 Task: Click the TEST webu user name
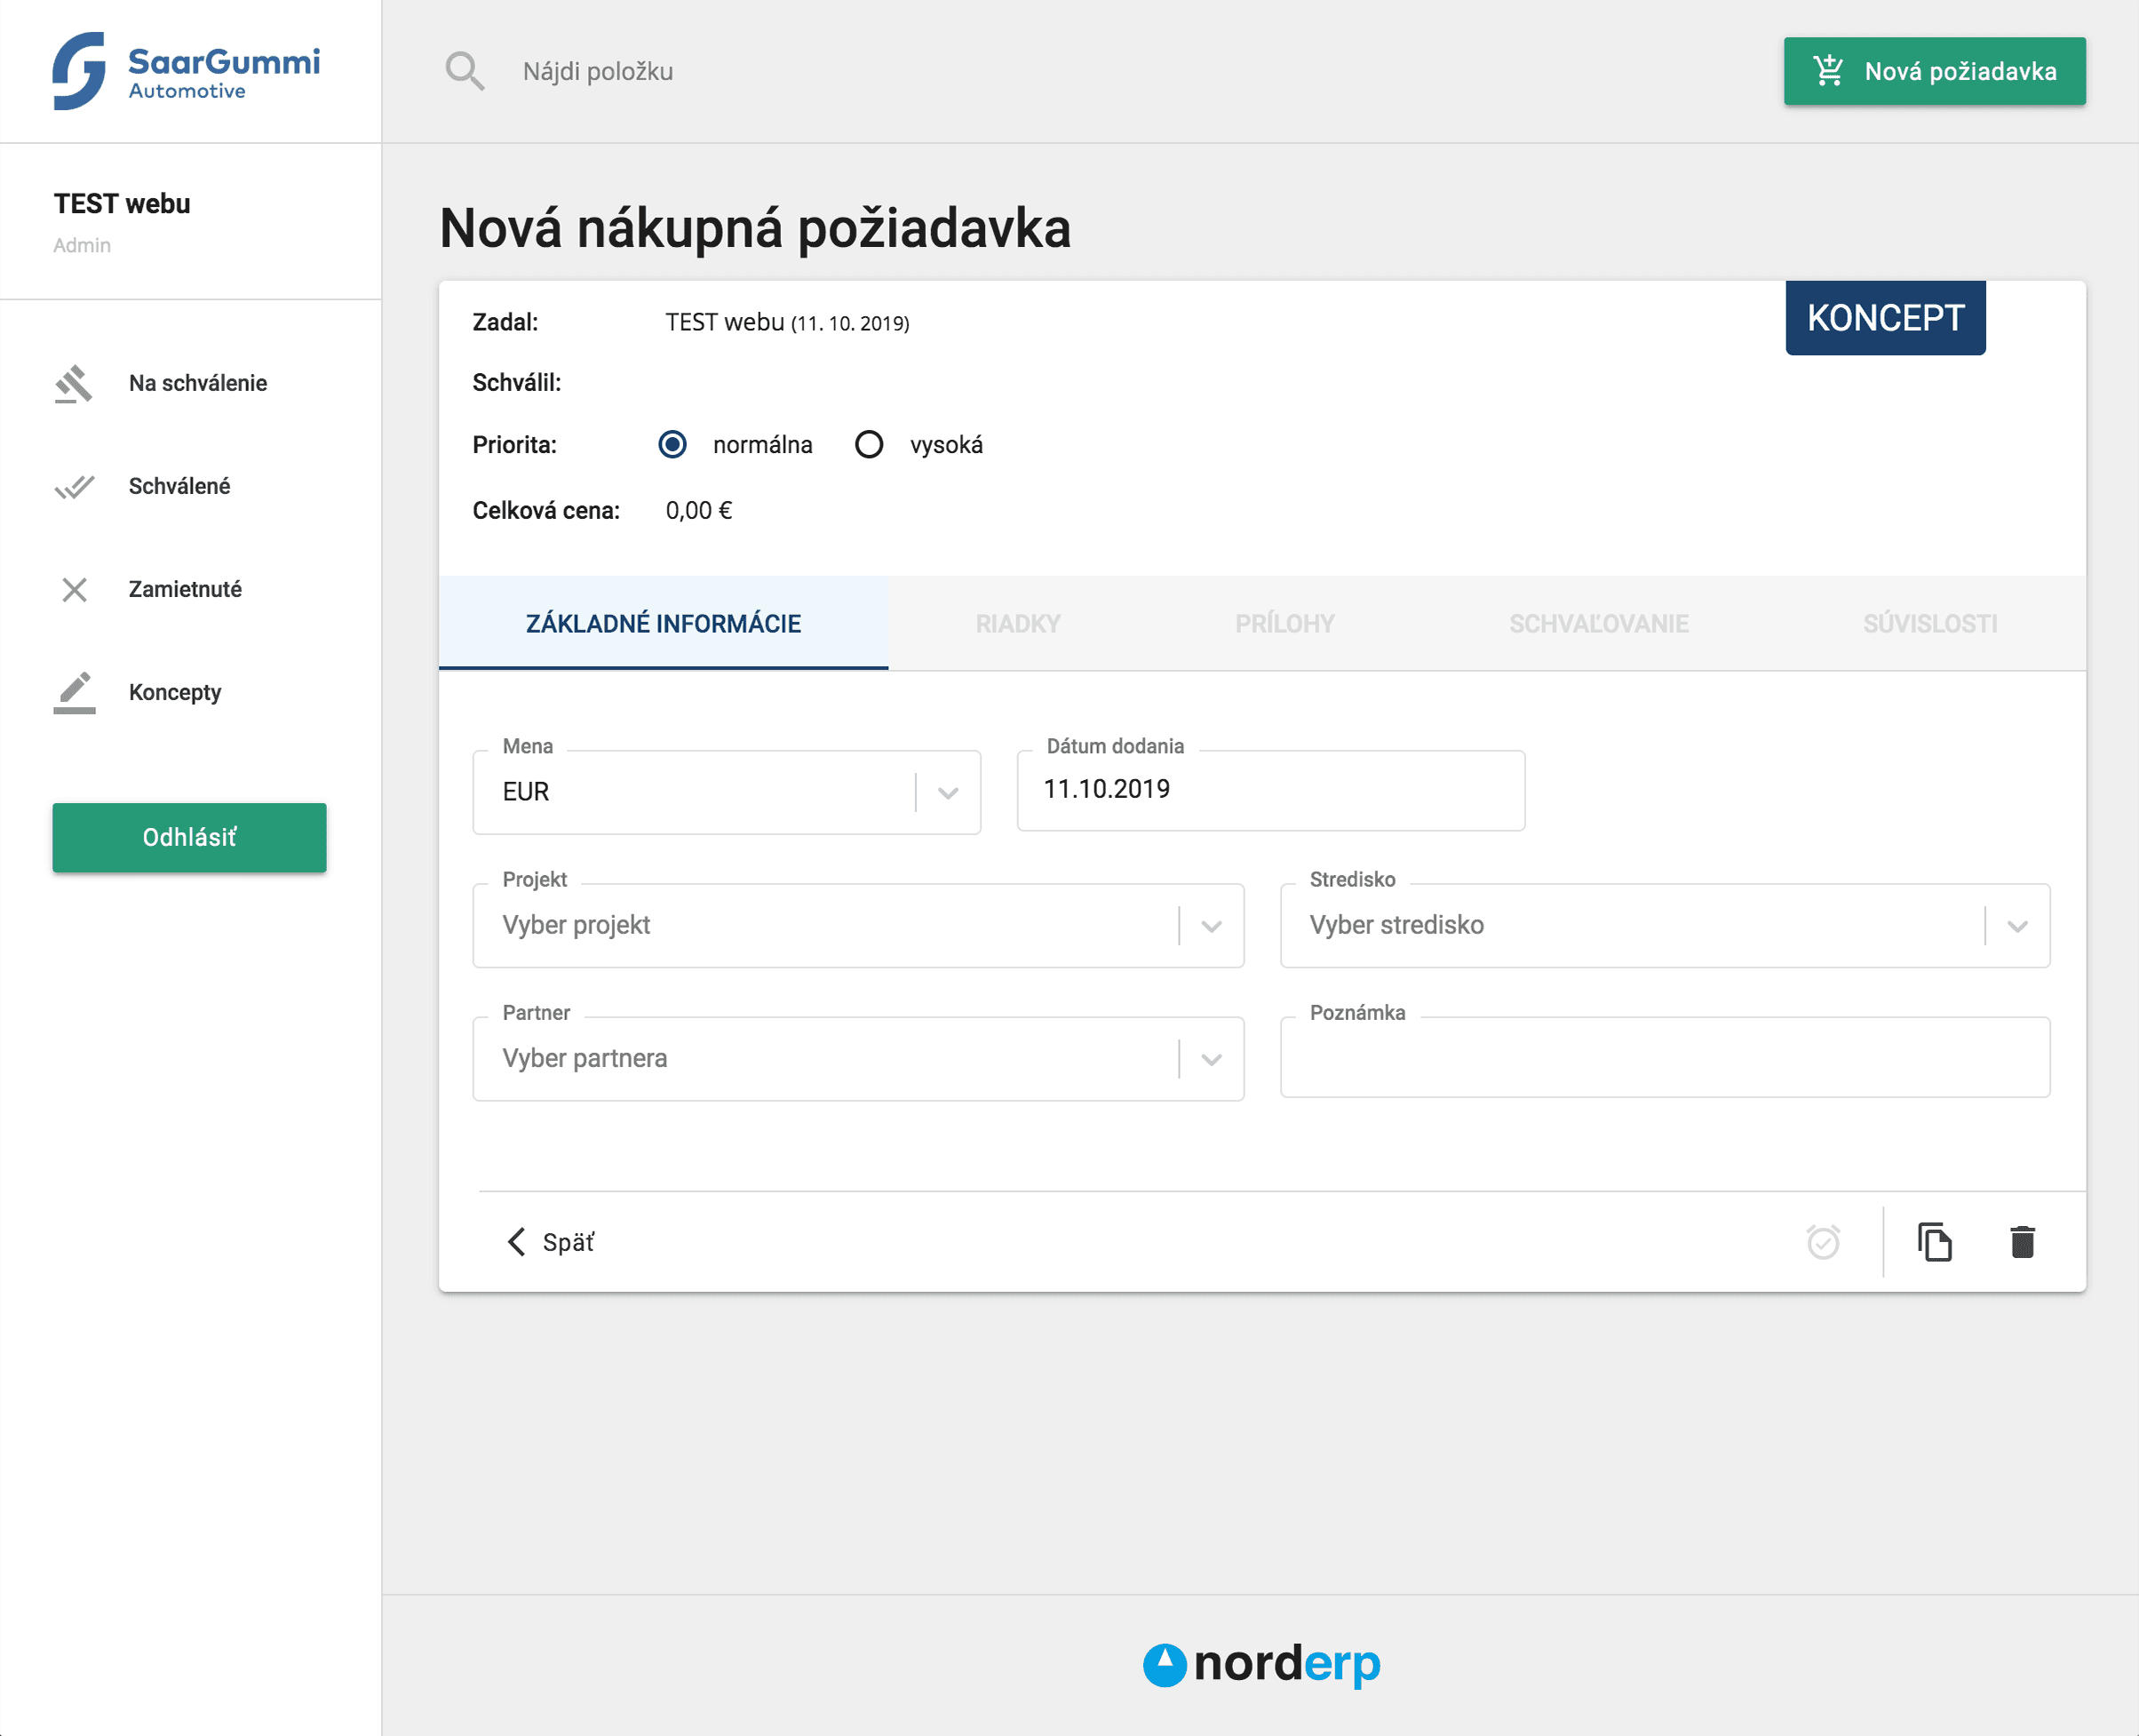[122, 204]
